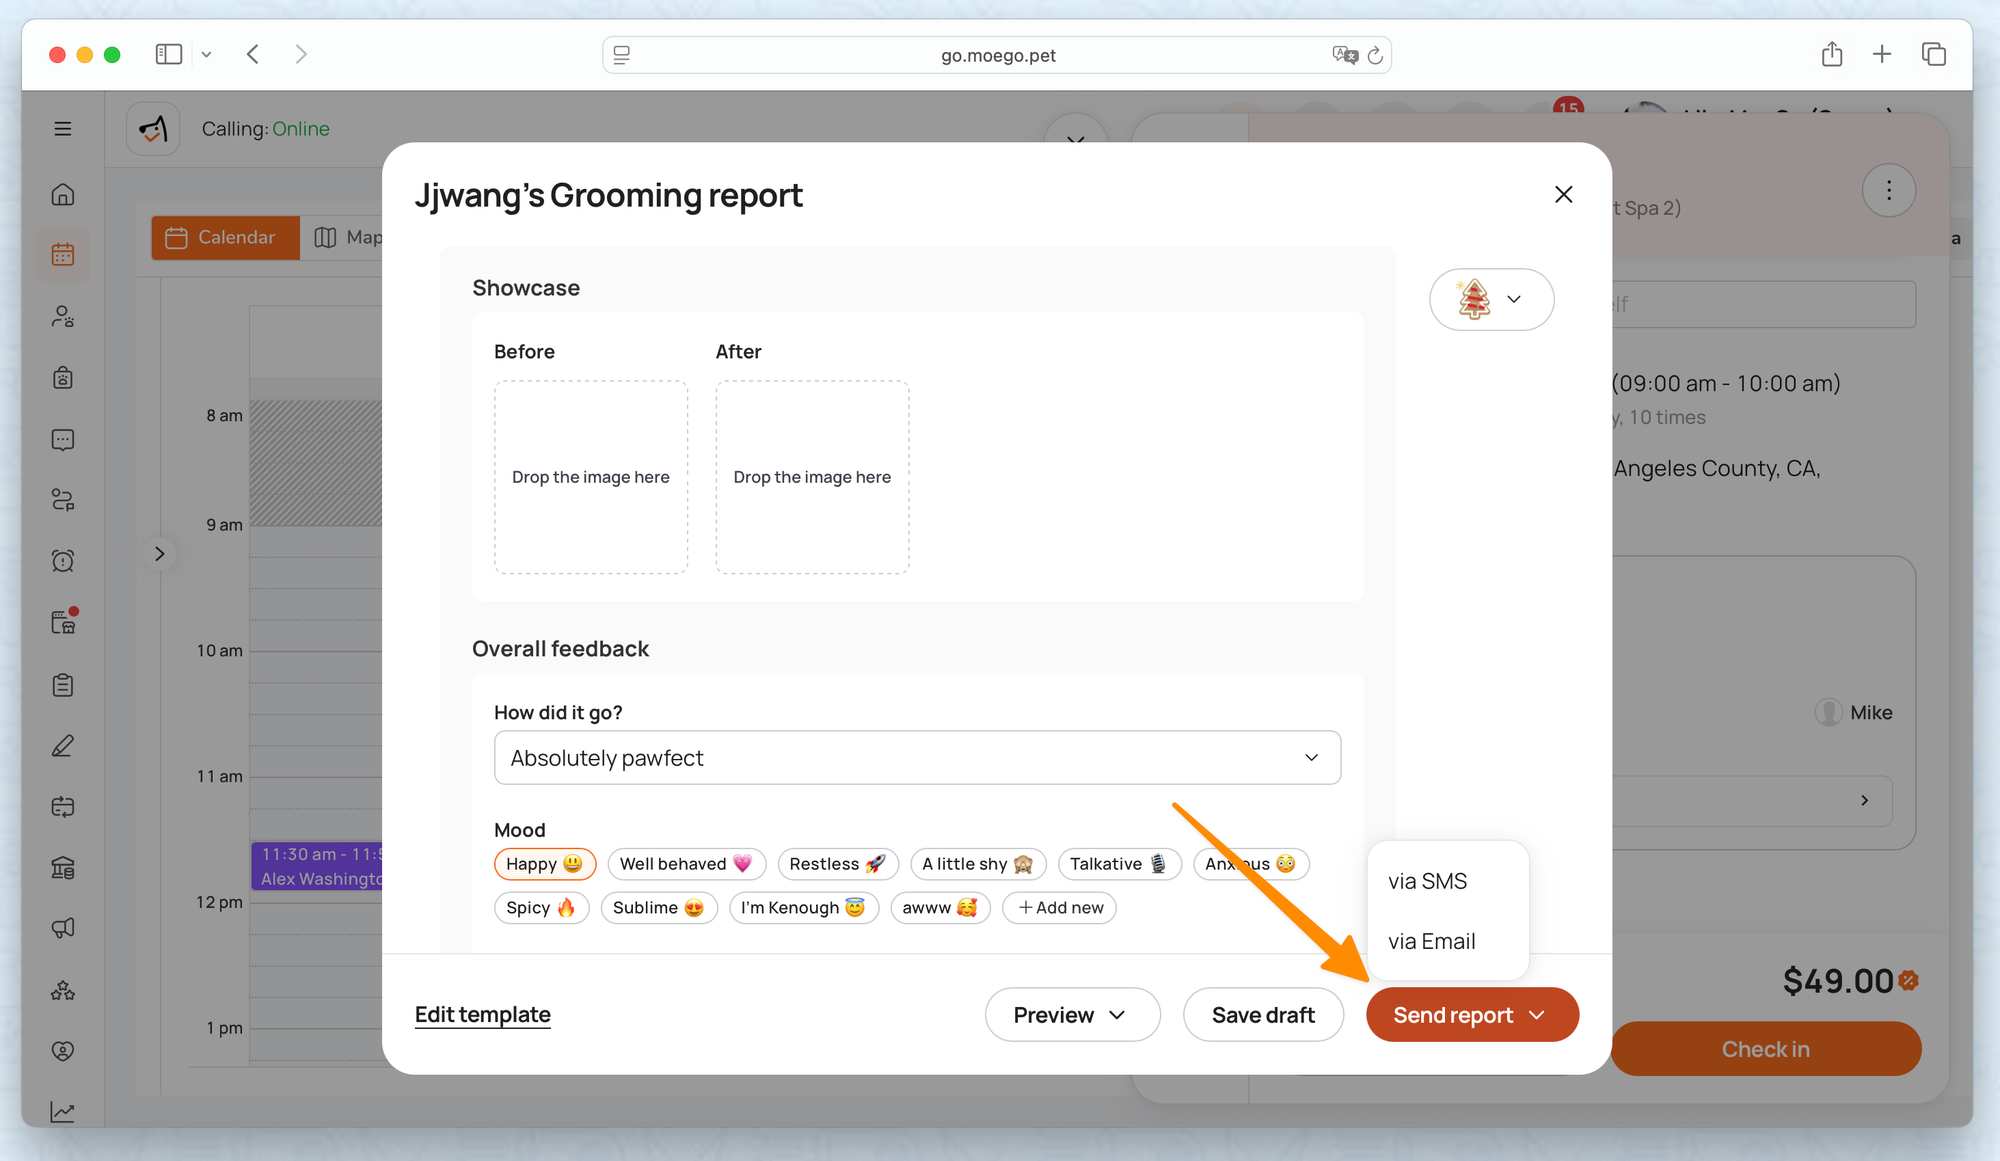Click the Safari page reload icon

point(1375,56)
